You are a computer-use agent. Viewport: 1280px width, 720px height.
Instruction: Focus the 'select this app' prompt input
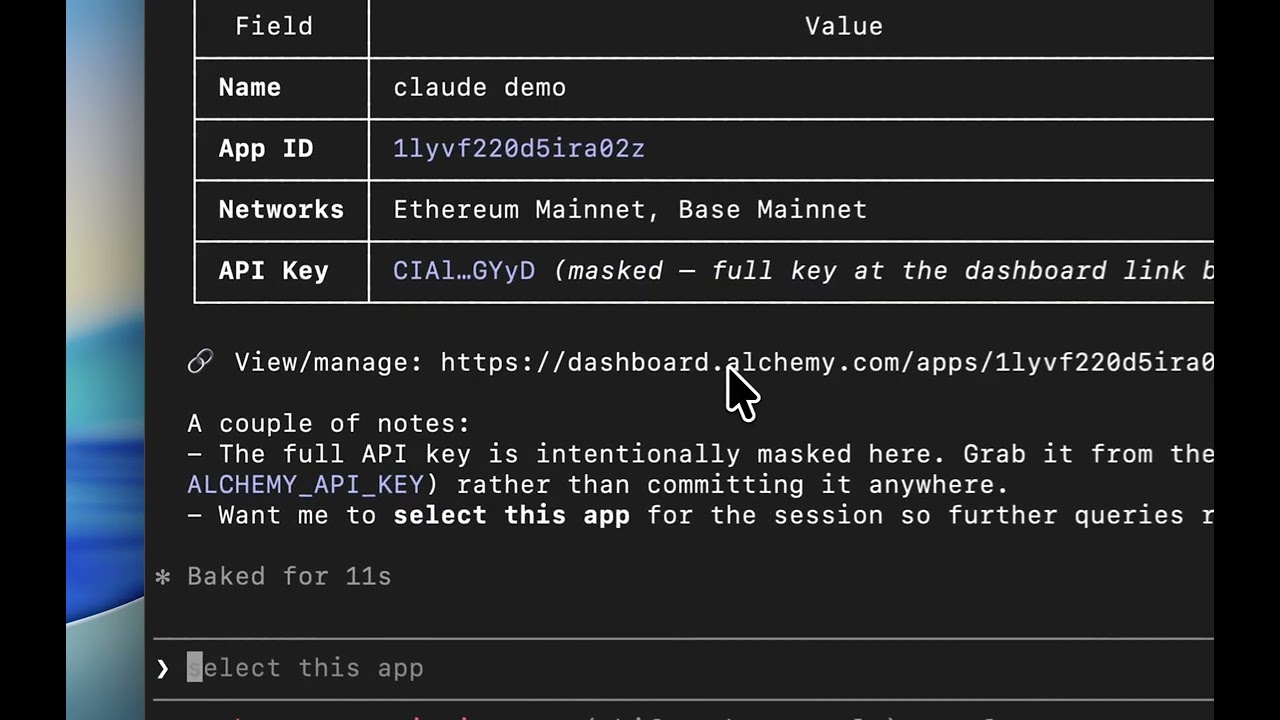[x=683, y=668]
